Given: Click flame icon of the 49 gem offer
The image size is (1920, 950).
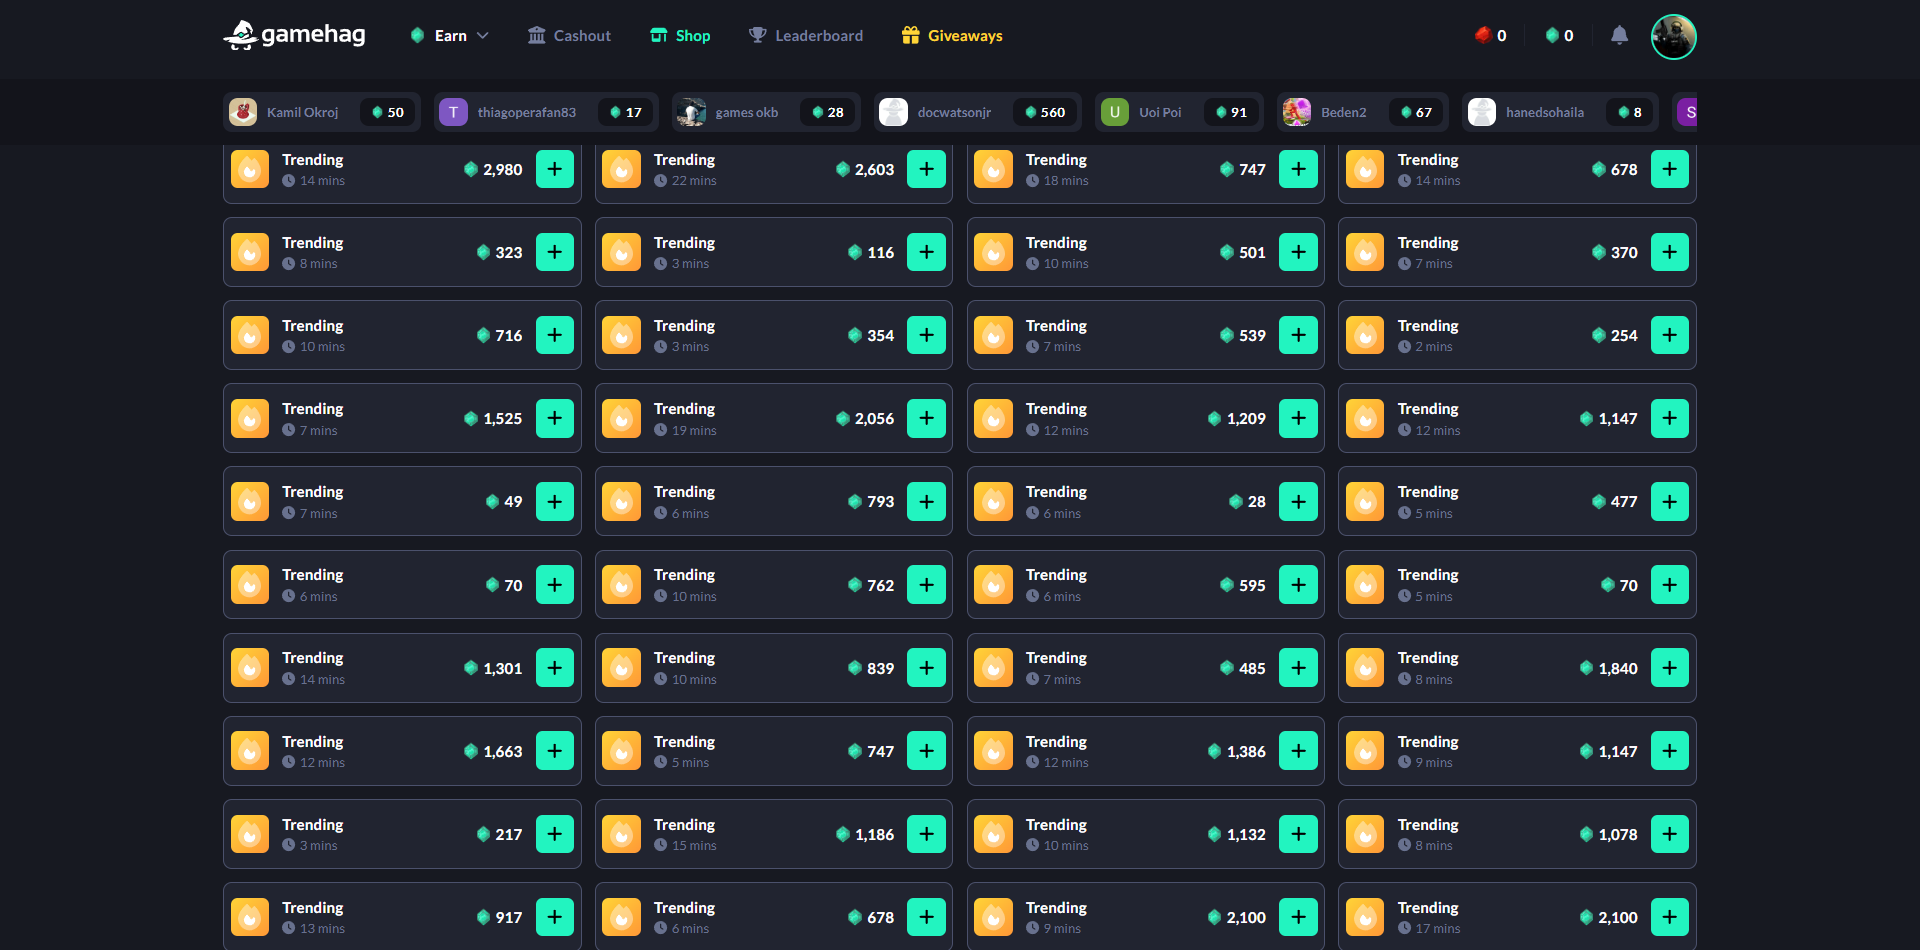Looking at the screenshot, I should tap(250, 502).
